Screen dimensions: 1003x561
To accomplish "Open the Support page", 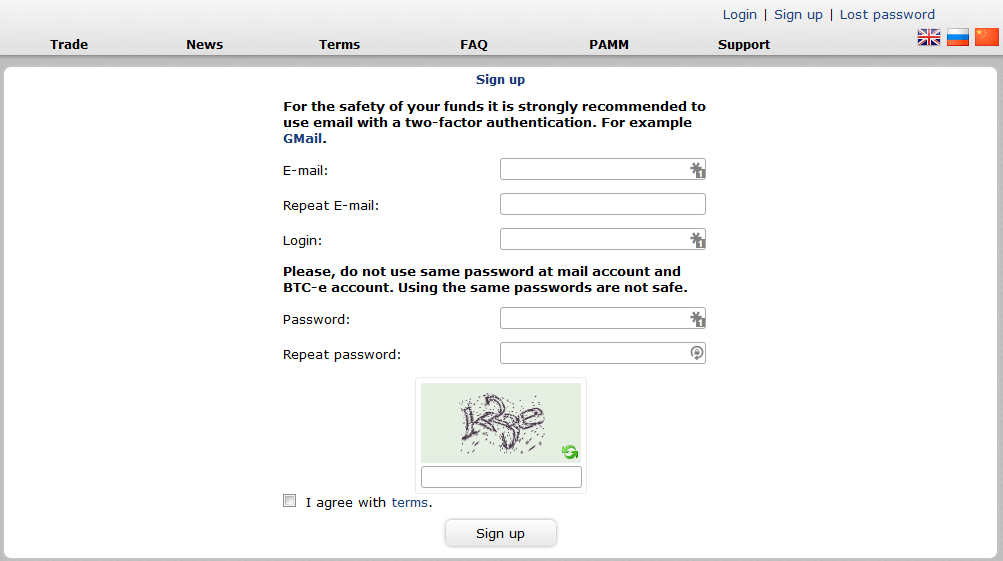I will (x=744, y=45).
